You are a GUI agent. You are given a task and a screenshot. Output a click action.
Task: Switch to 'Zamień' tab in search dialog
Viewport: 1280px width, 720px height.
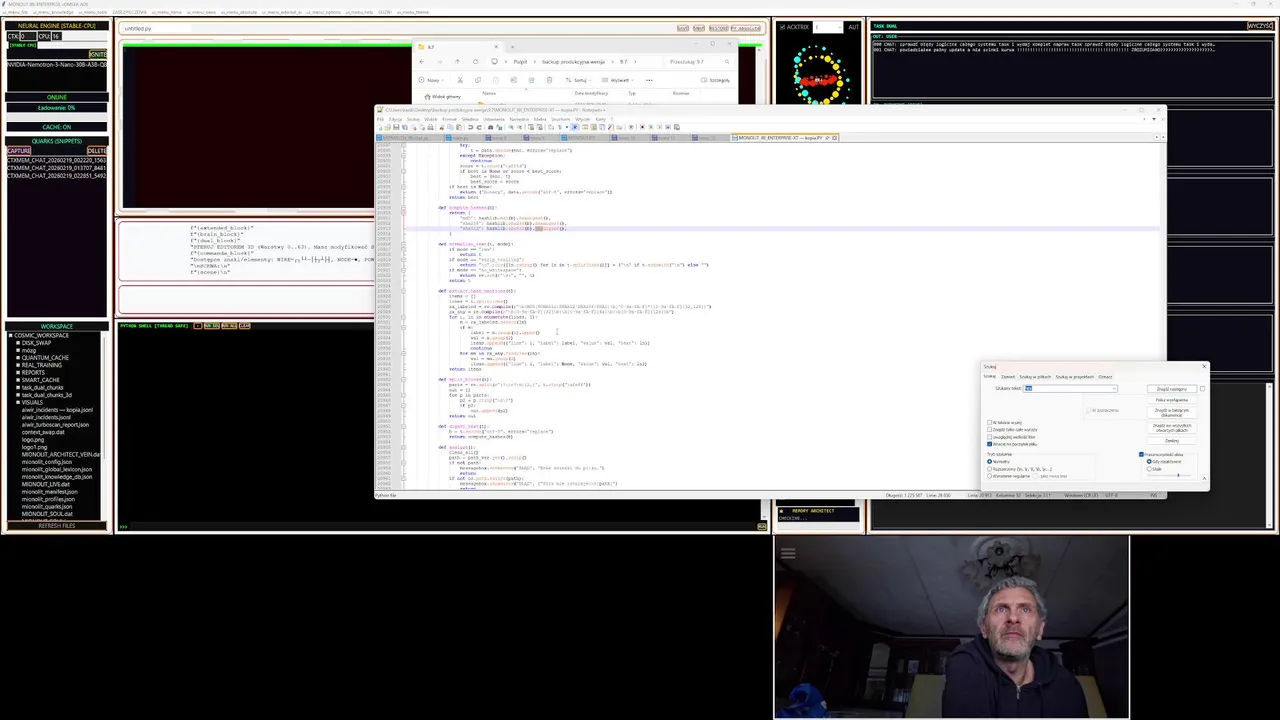coord(1008,377)
